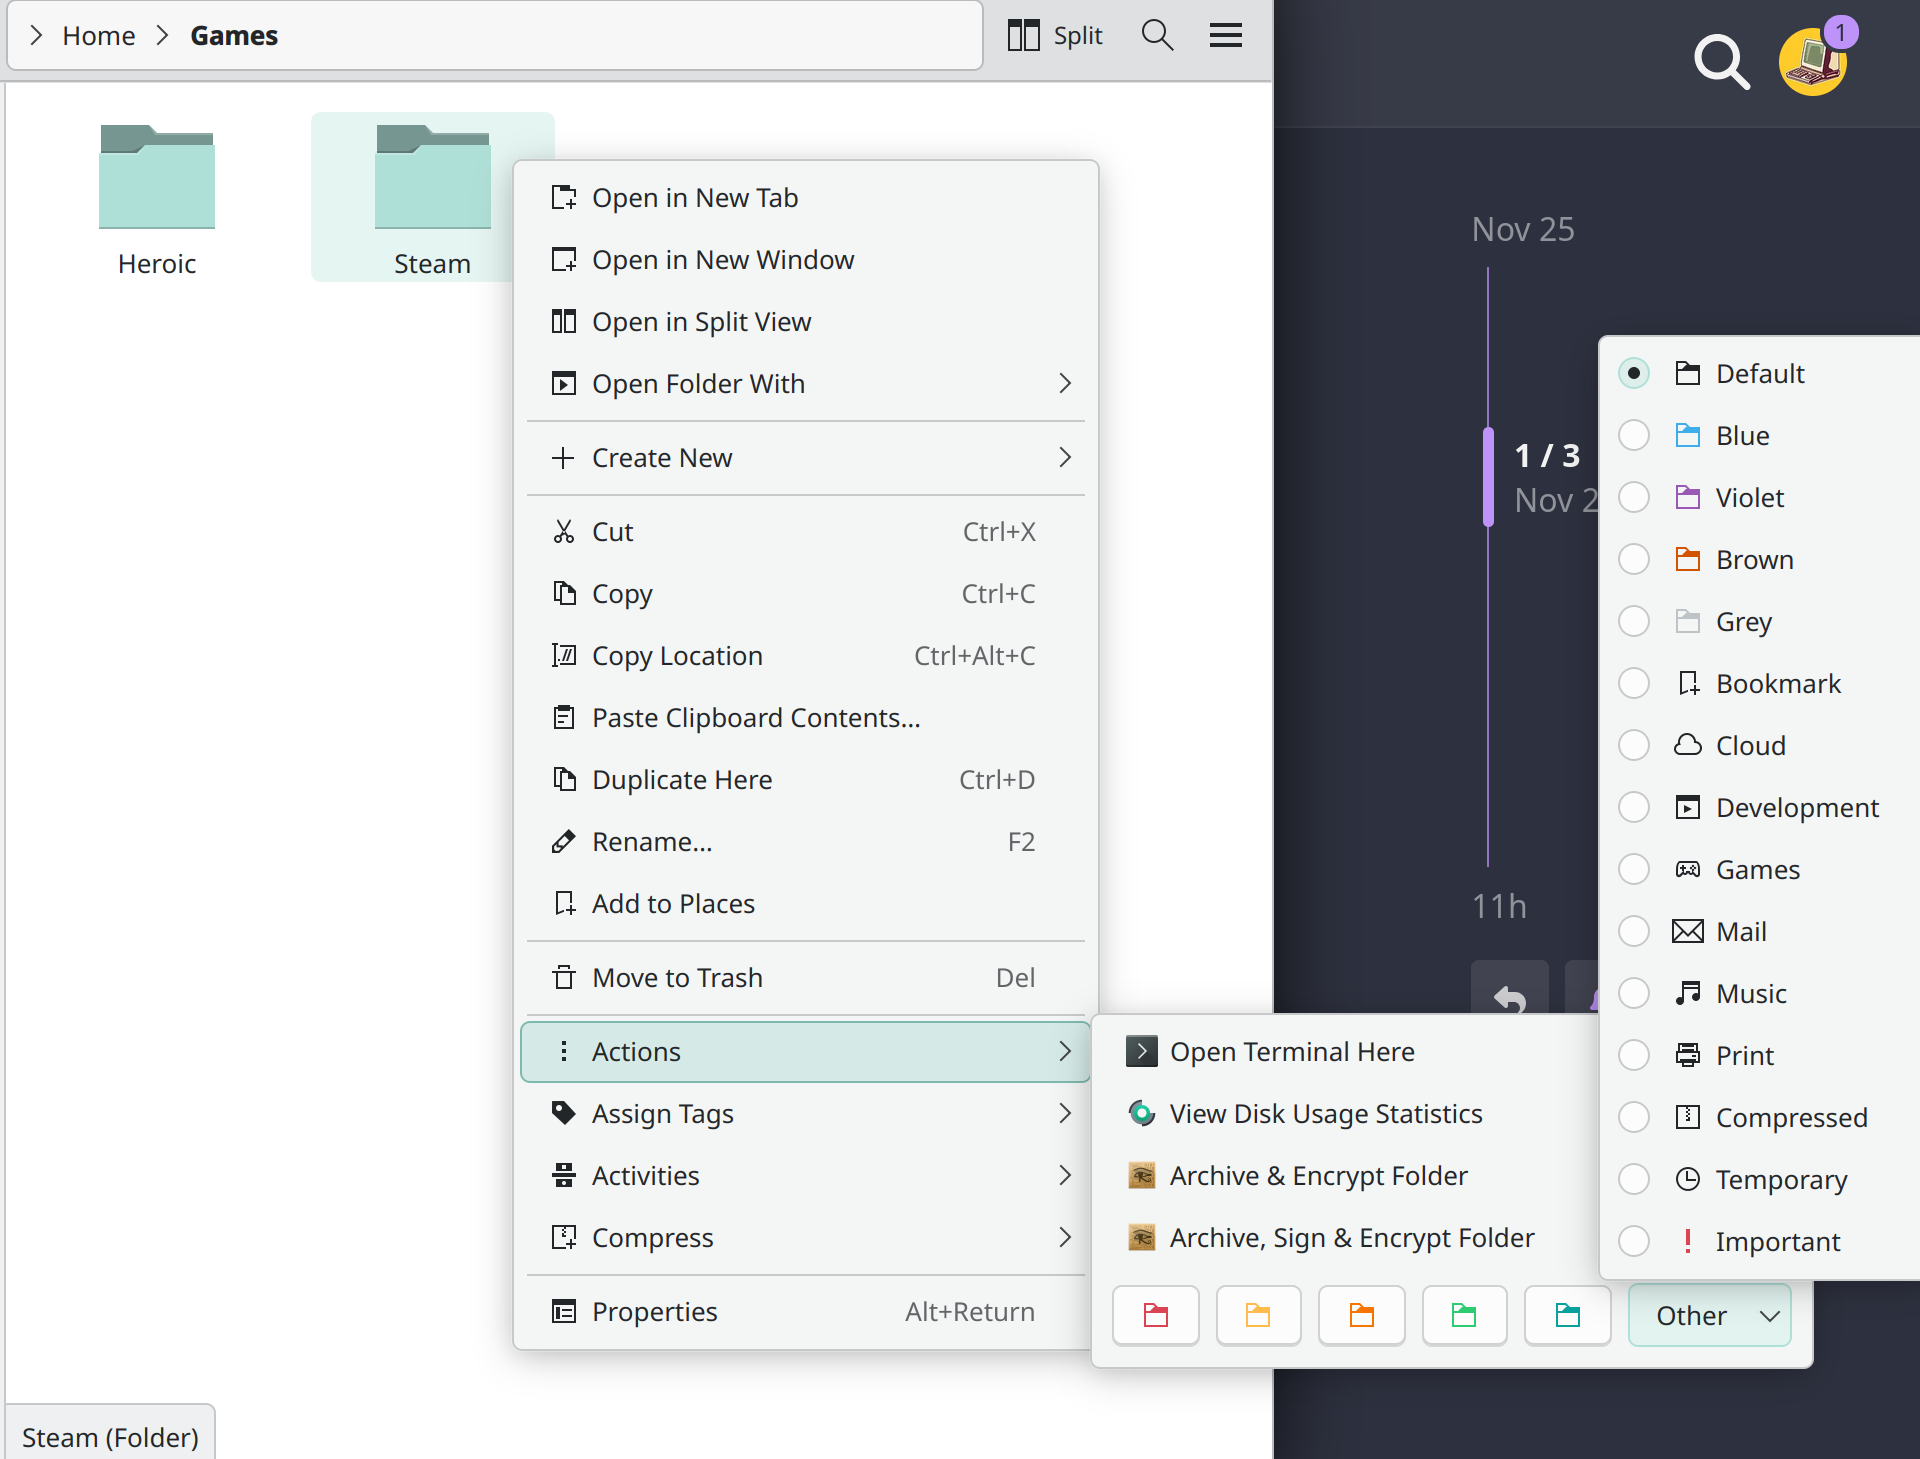Click the large white search icon
The image size is (1920, 1459).
[x=1721, y=61]
